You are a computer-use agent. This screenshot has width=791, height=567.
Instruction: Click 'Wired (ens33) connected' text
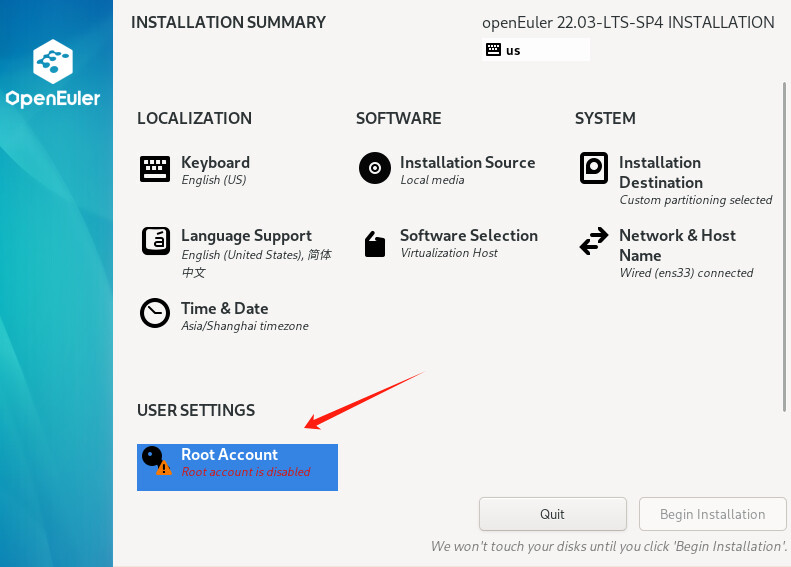[x=686, y=273]
